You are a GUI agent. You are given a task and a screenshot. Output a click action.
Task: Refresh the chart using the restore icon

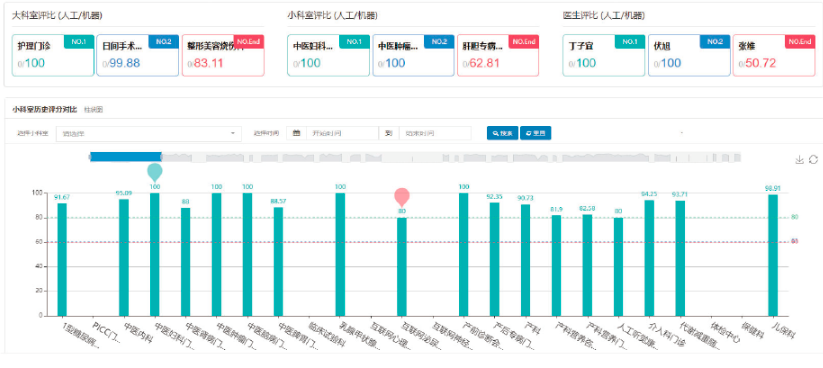pos(813,160)
